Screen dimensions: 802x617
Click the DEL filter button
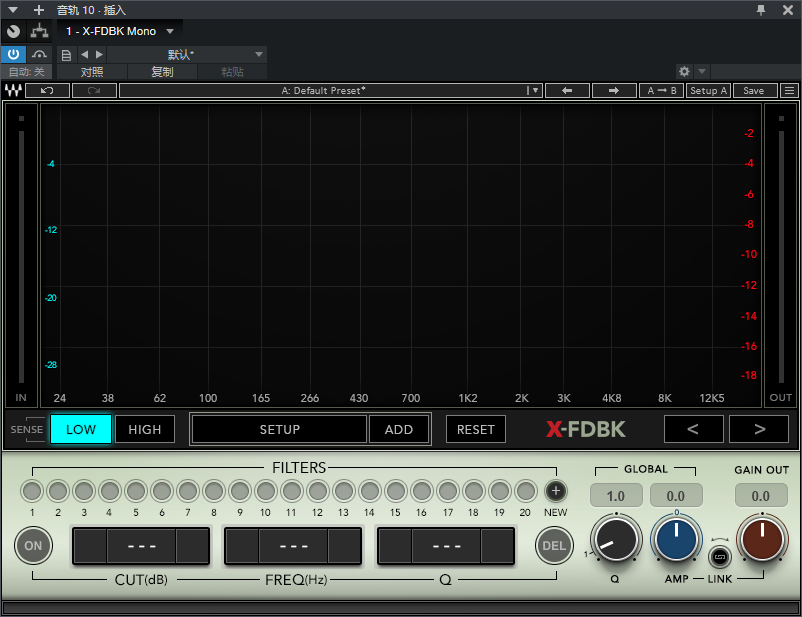click(554, 545)
